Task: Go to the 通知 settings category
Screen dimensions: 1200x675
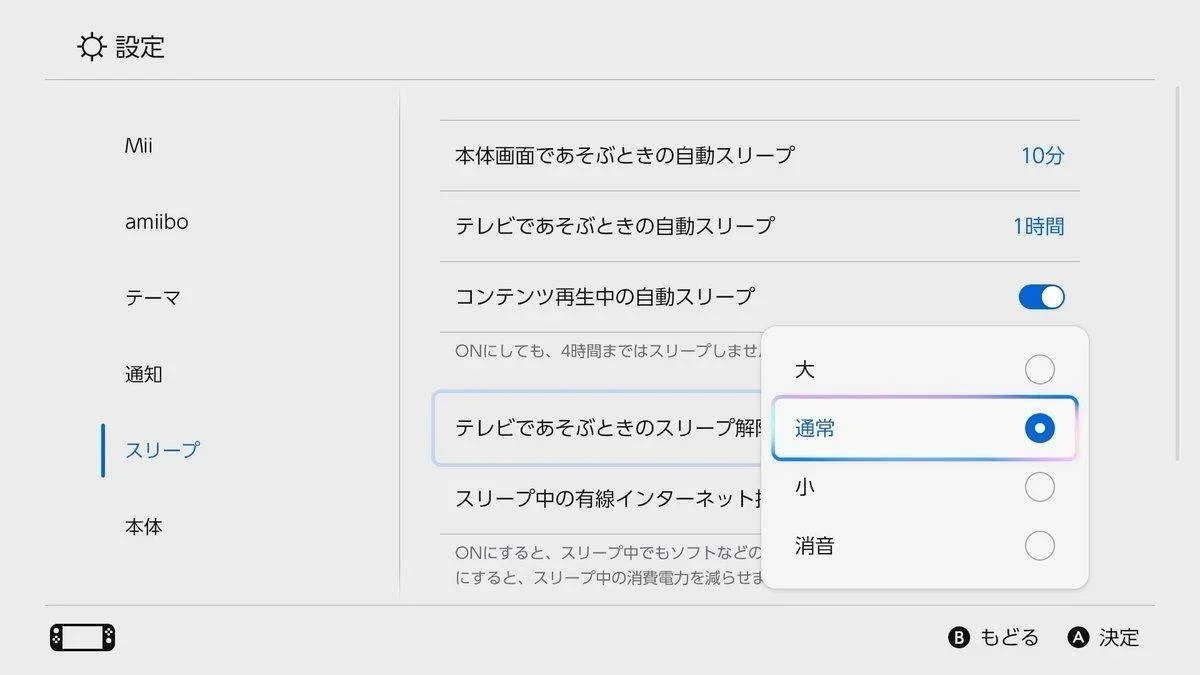Action: point(144,374)
